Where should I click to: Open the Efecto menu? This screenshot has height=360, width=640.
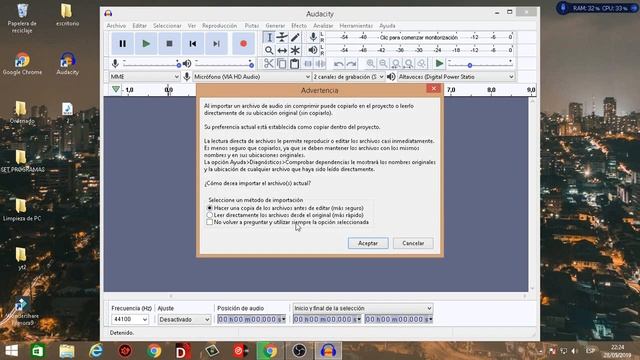tap(299, 26)
